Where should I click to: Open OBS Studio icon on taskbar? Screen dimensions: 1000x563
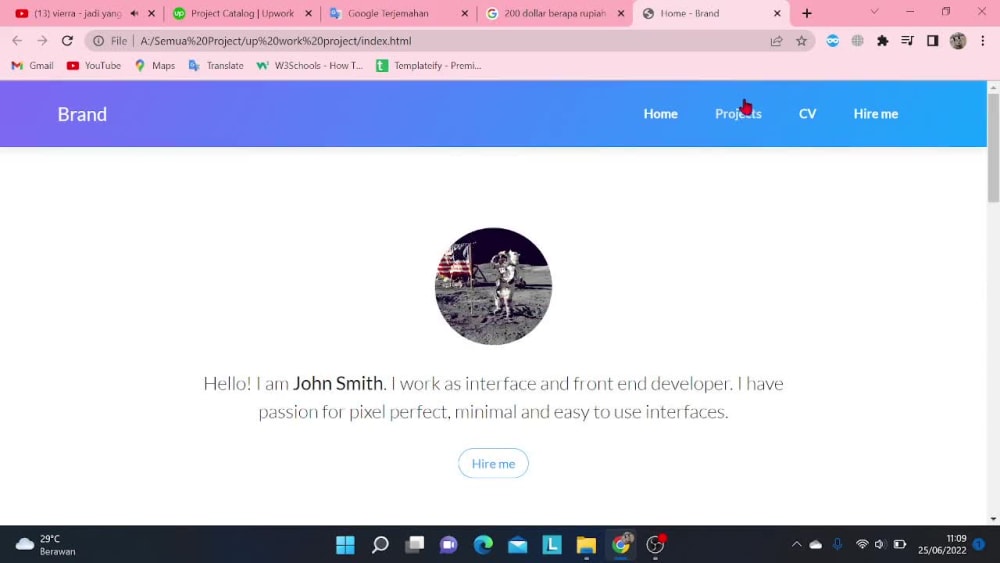(655, 545)
